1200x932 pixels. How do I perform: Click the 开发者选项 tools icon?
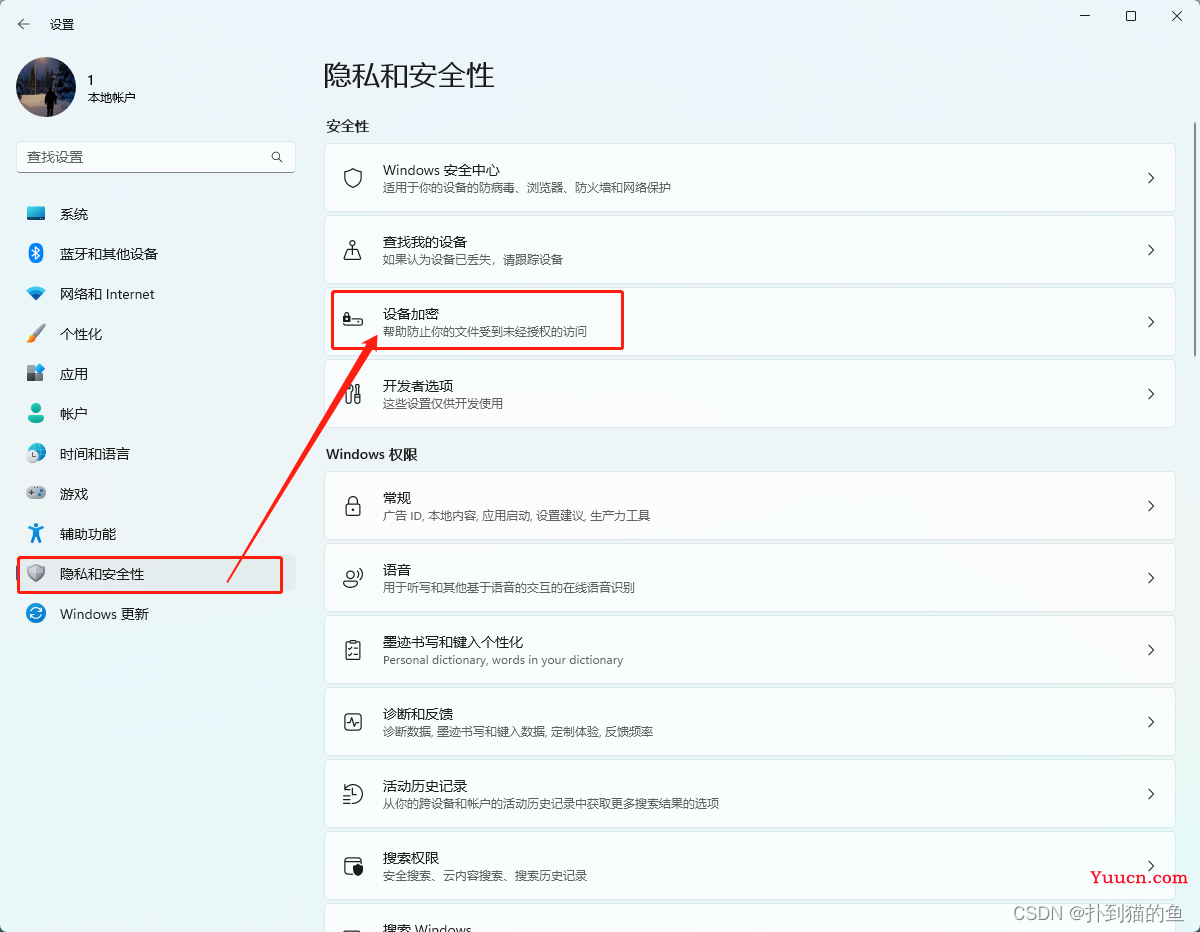click(353, 394)
